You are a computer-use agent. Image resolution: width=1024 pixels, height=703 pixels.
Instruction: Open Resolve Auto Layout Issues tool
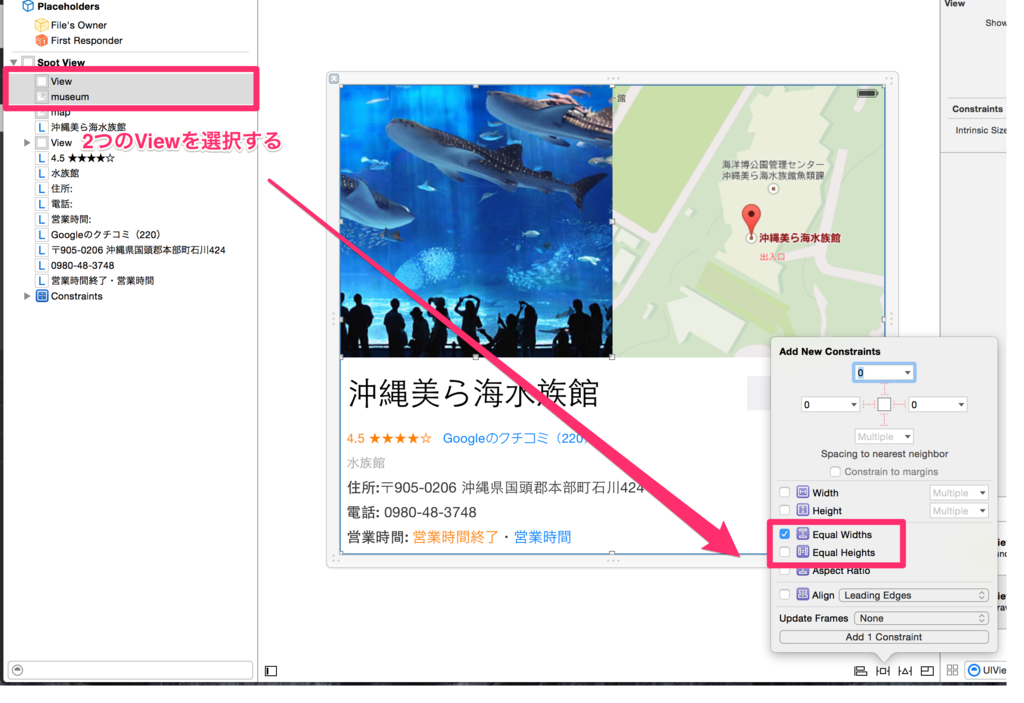pyautogui.click(x=904, y=670)
